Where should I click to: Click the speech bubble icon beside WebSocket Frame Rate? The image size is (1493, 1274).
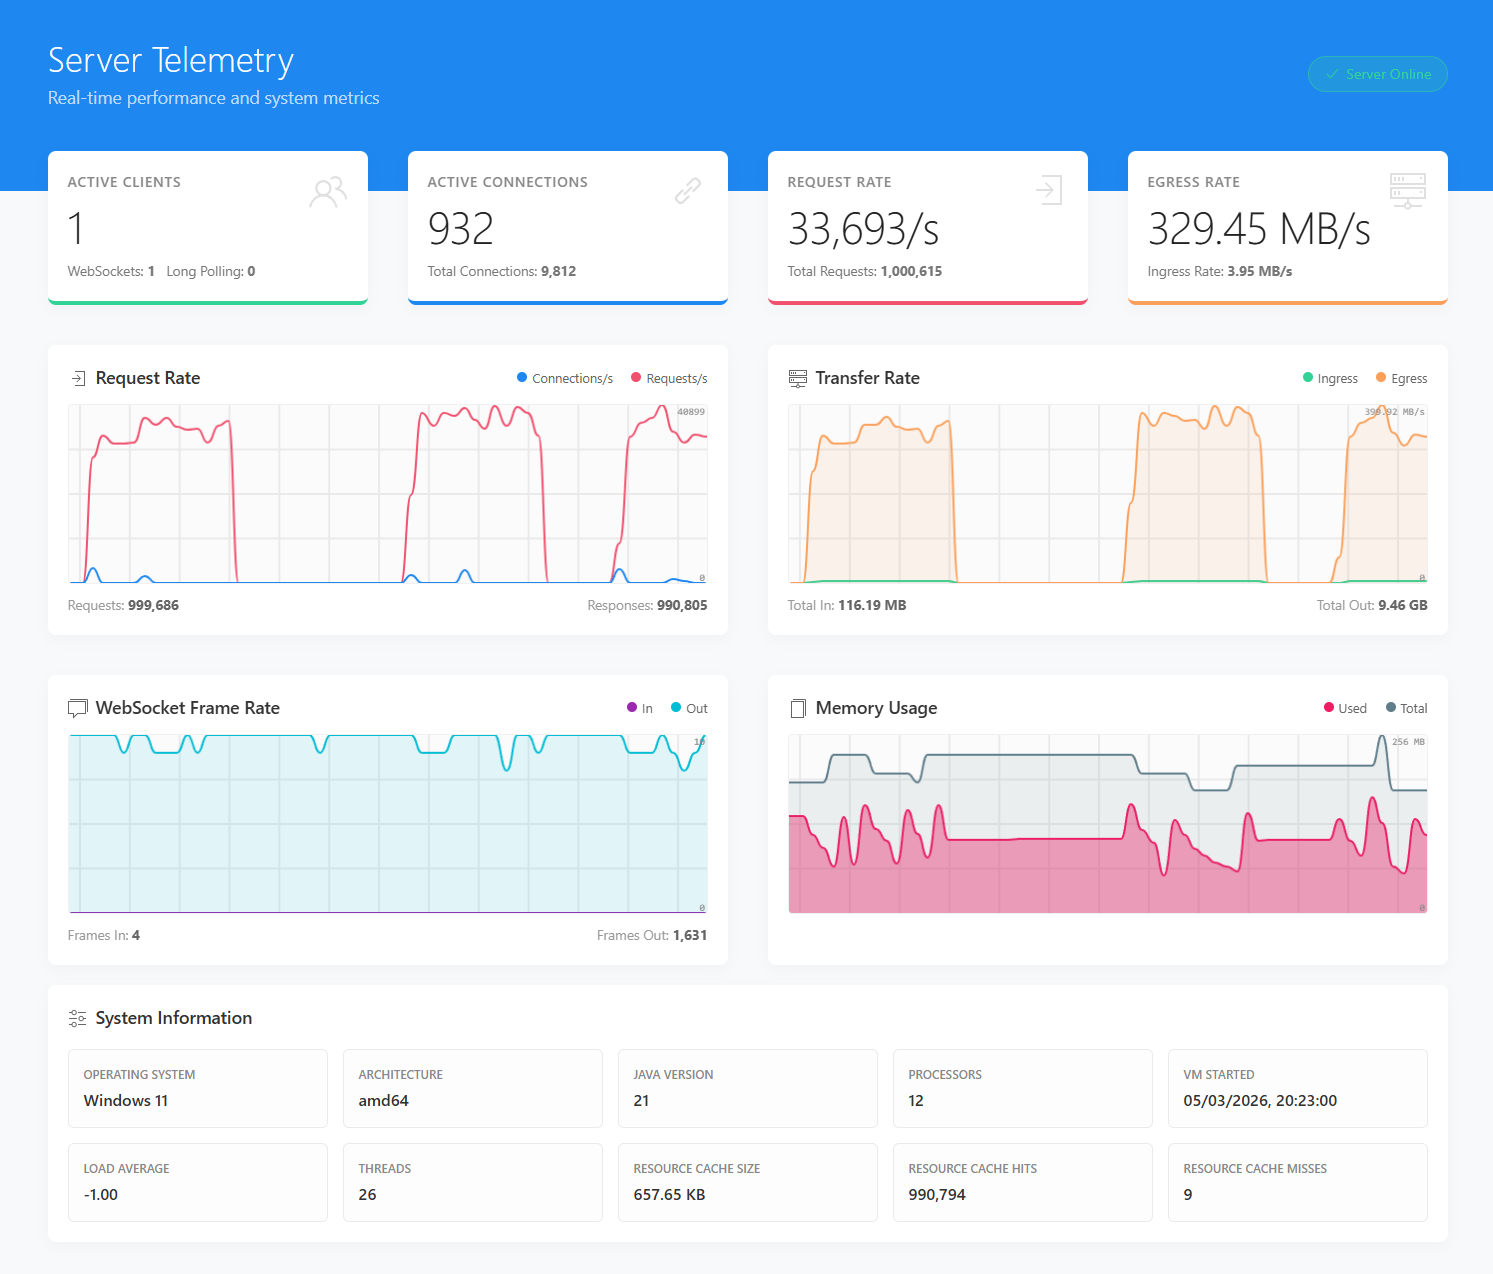pos(78,708)
